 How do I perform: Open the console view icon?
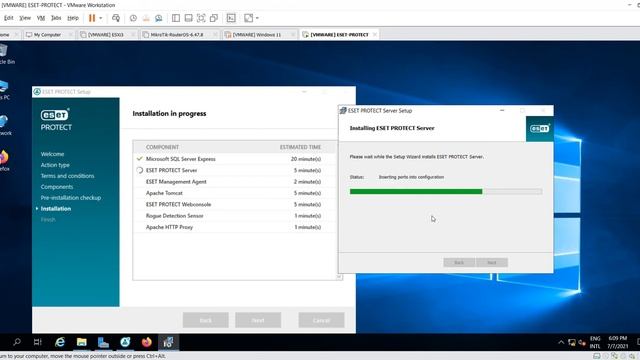point(231,18)
